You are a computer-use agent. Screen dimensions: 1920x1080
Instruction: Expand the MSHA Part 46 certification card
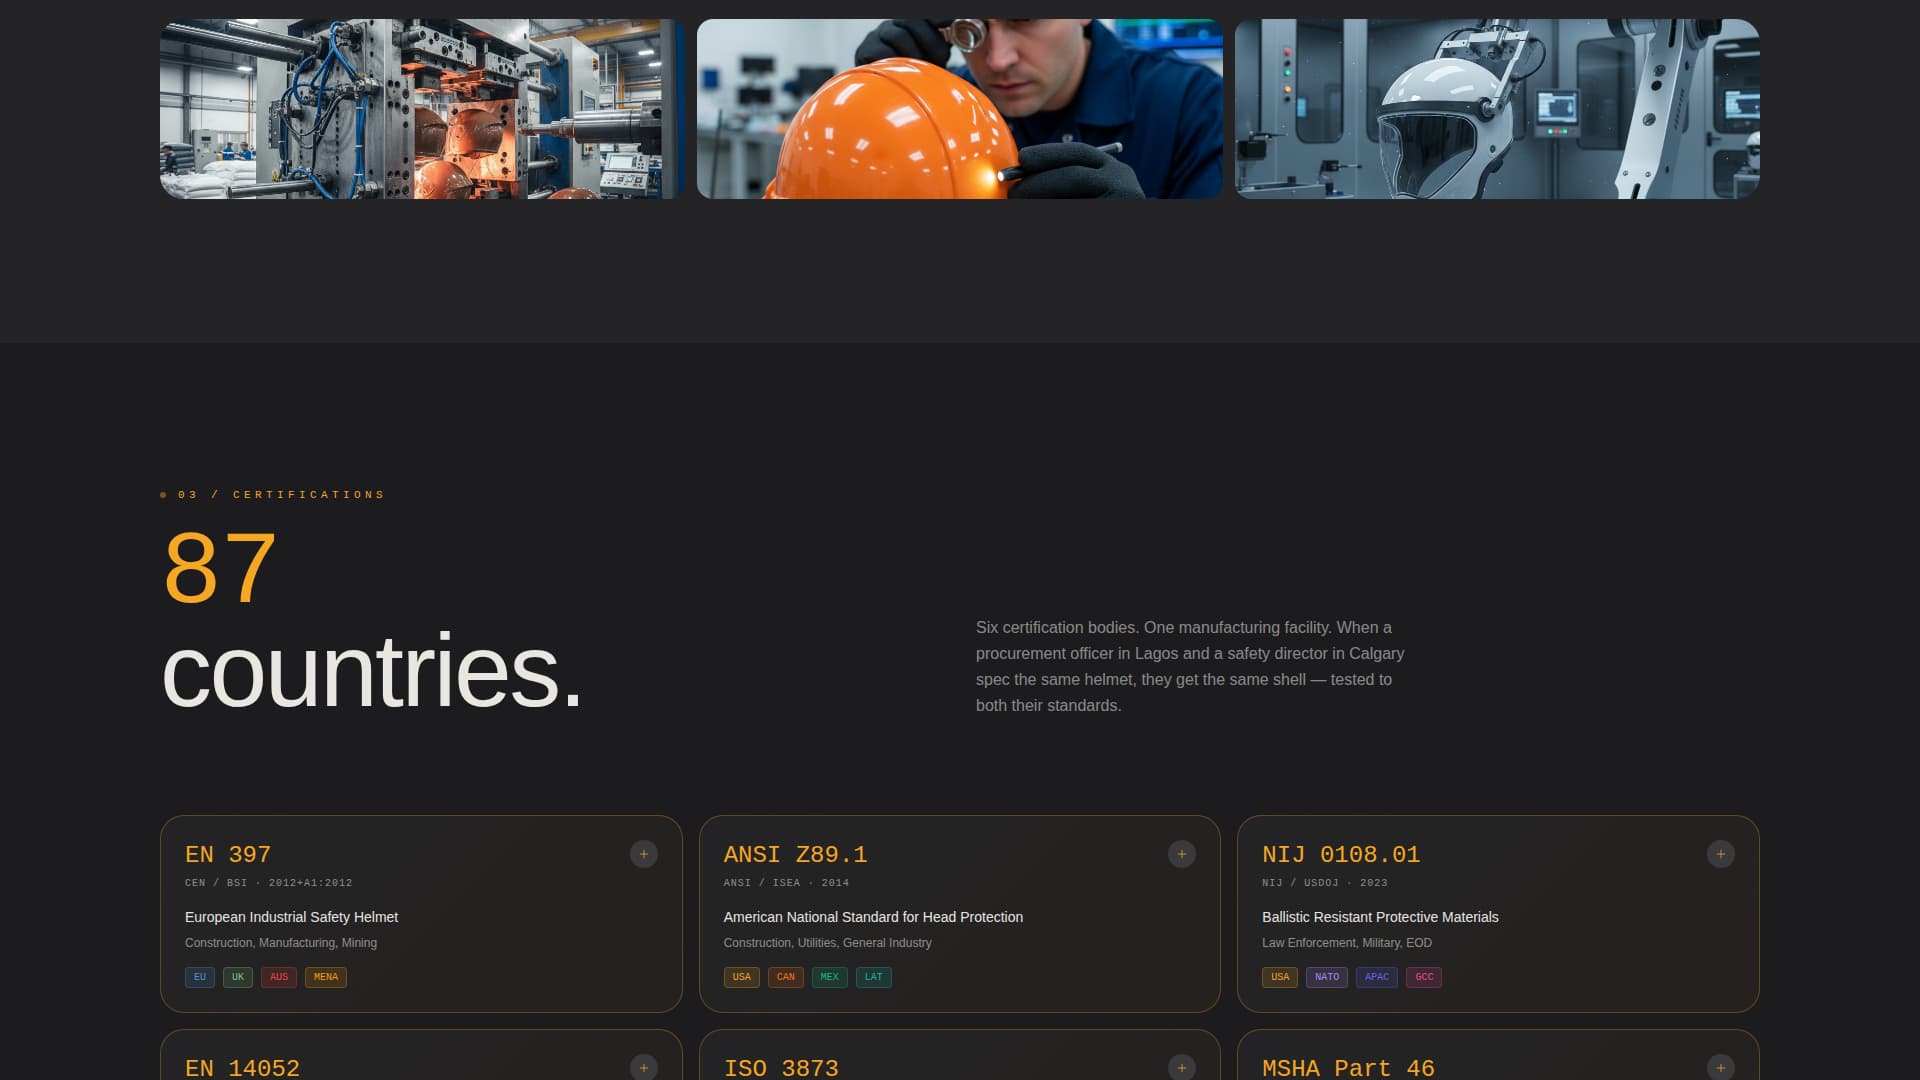tap(1721, 1067)
